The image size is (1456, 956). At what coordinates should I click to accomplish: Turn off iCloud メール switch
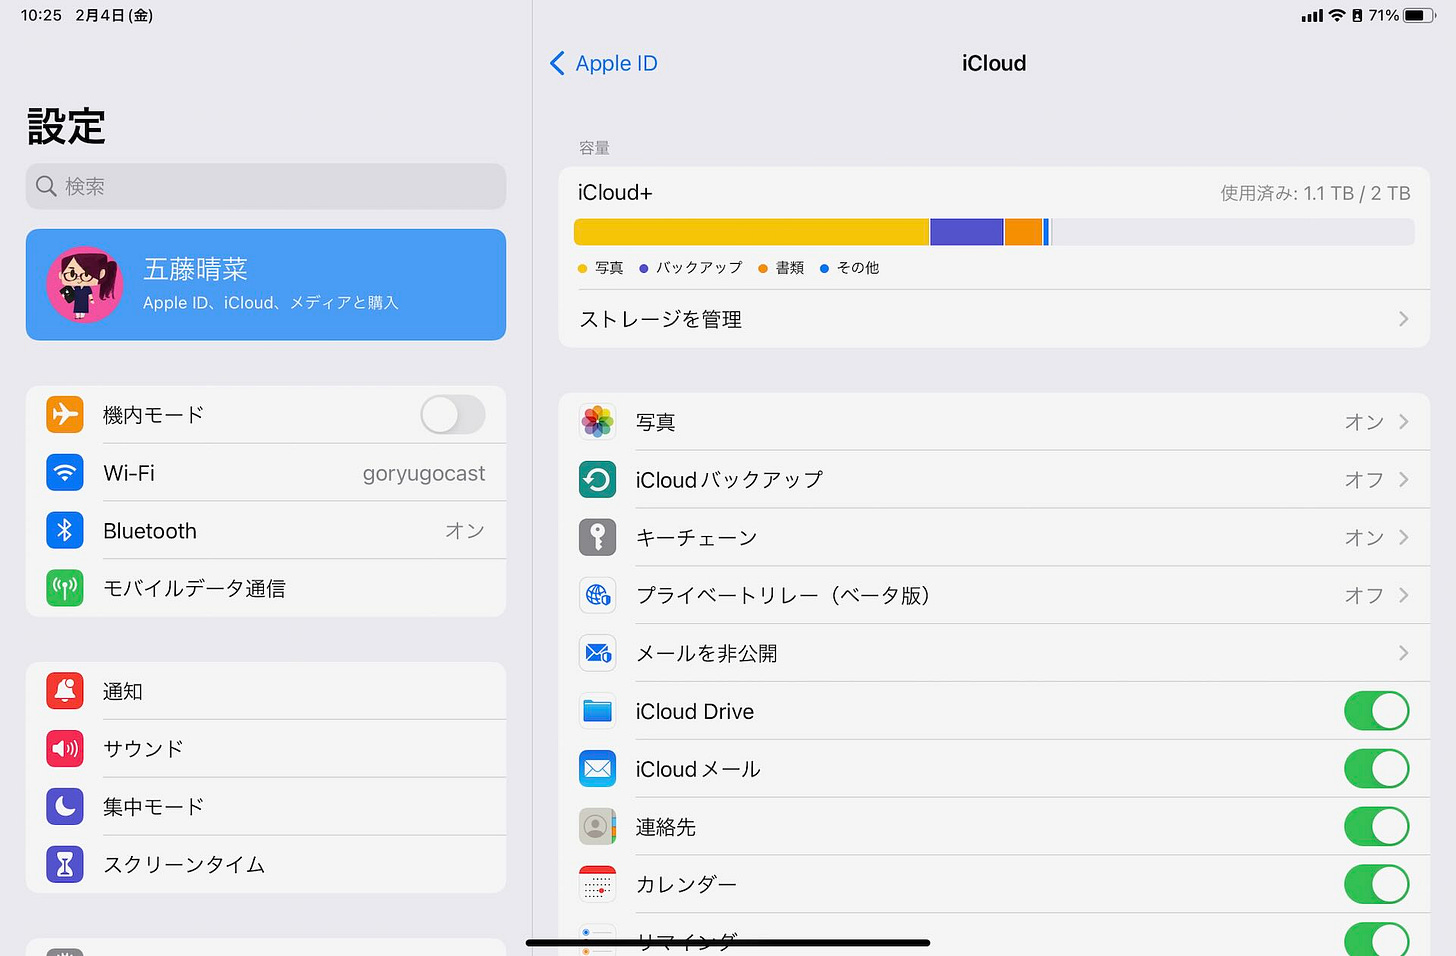click(x=1376, y=769)
